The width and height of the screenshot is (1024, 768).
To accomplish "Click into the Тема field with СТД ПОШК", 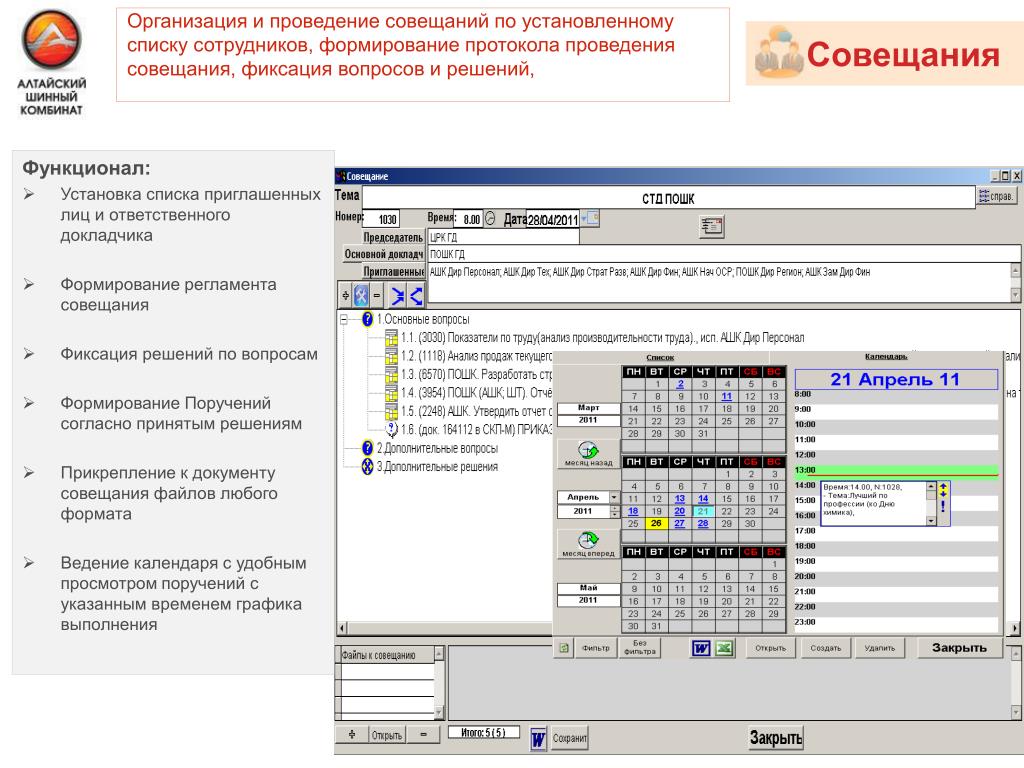I will (668, 198).
